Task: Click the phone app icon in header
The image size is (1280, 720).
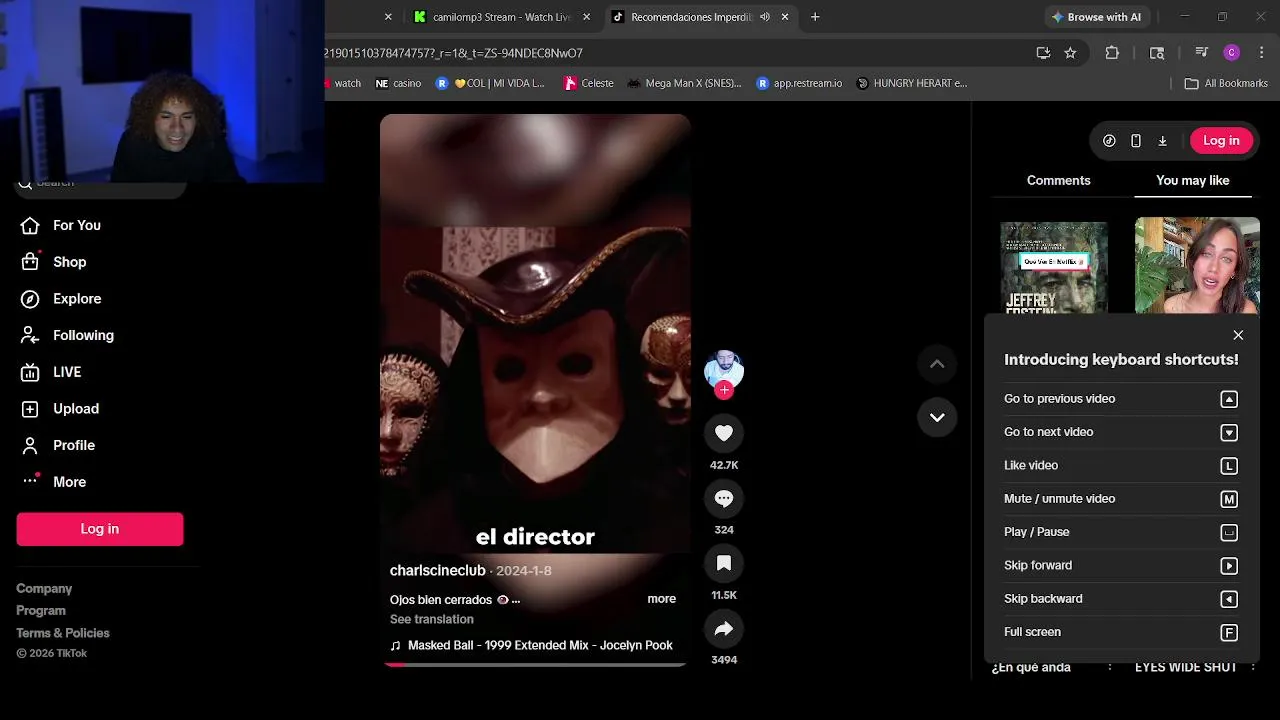Action: point(1136,141)
